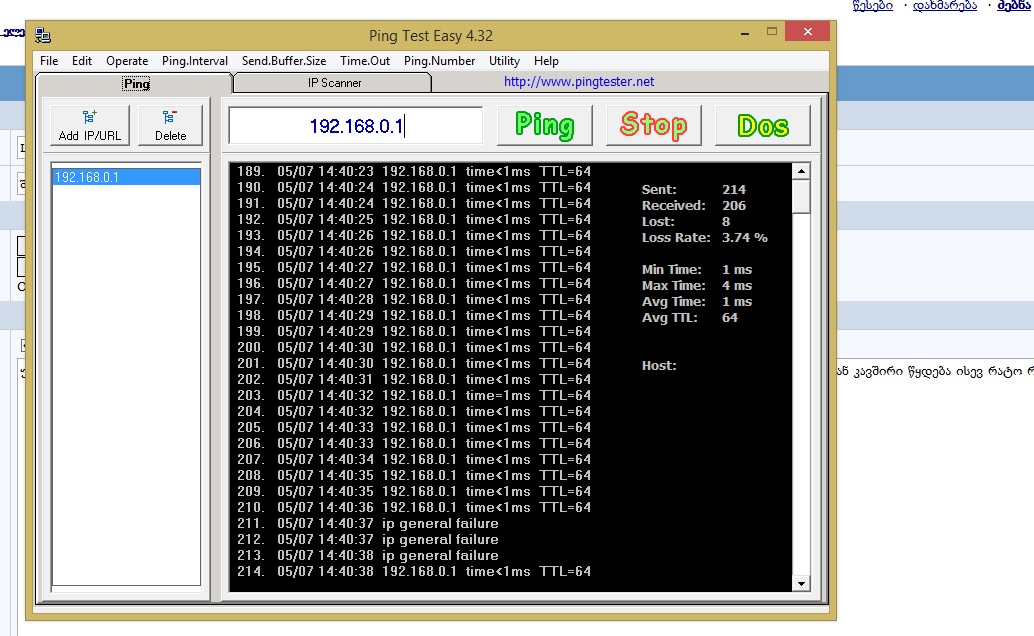Image resolution: width=1034 pixels, height=636 pixels.
Task: Open the Operate menu
Action: [127, 61]
